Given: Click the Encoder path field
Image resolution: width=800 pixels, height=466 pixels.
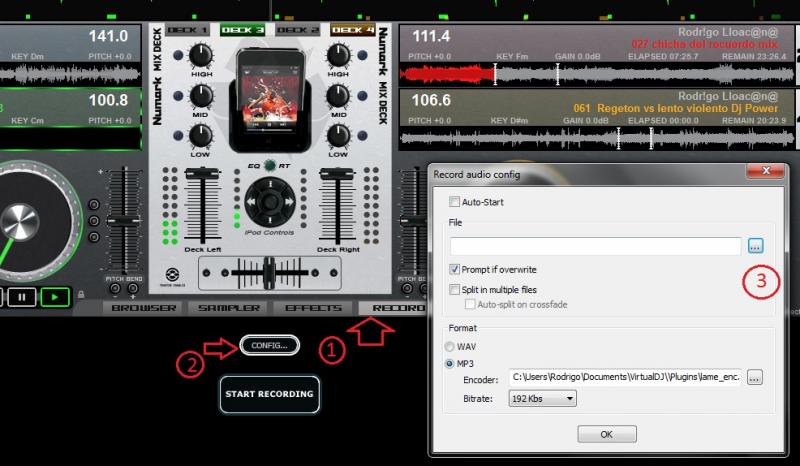Looking at the screenshot, I should 625,377.
